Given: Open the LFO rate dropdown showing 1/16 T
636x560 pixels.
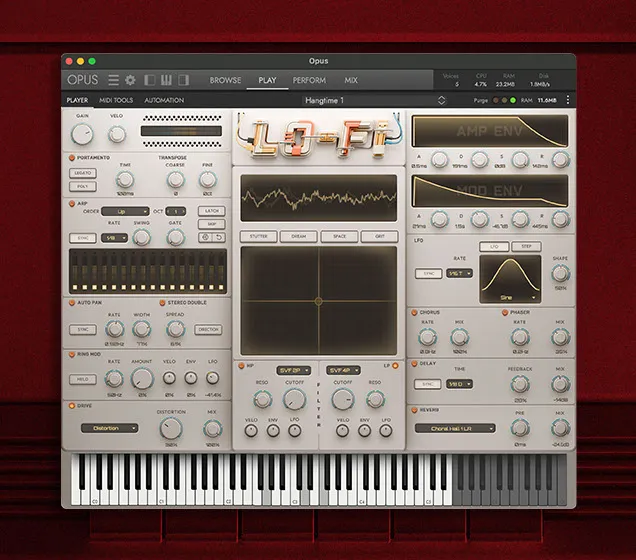Looking at the screenshot, I should (x=459, y=273).
